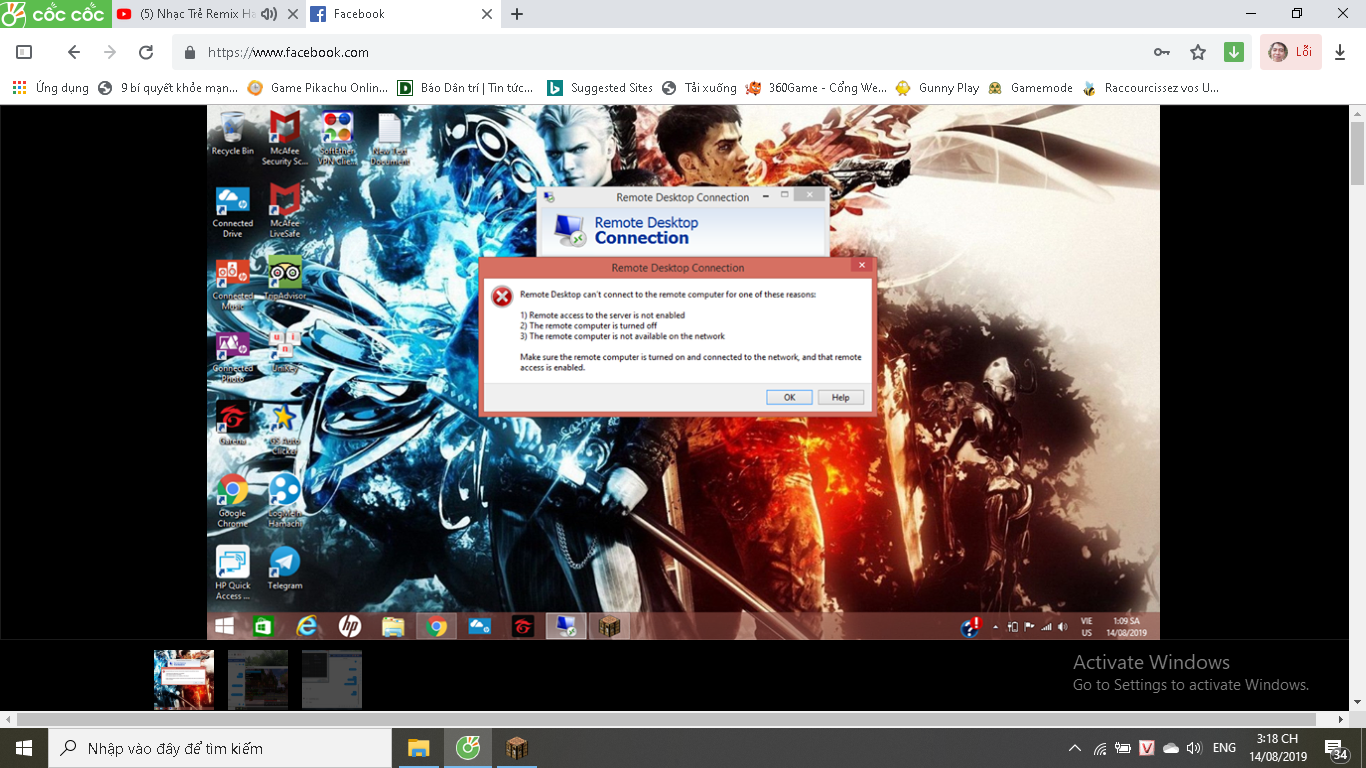The height and width of the screenshot is (768, 1366).
Task: Open a new browser tab
Action: (x=517, y=14)
